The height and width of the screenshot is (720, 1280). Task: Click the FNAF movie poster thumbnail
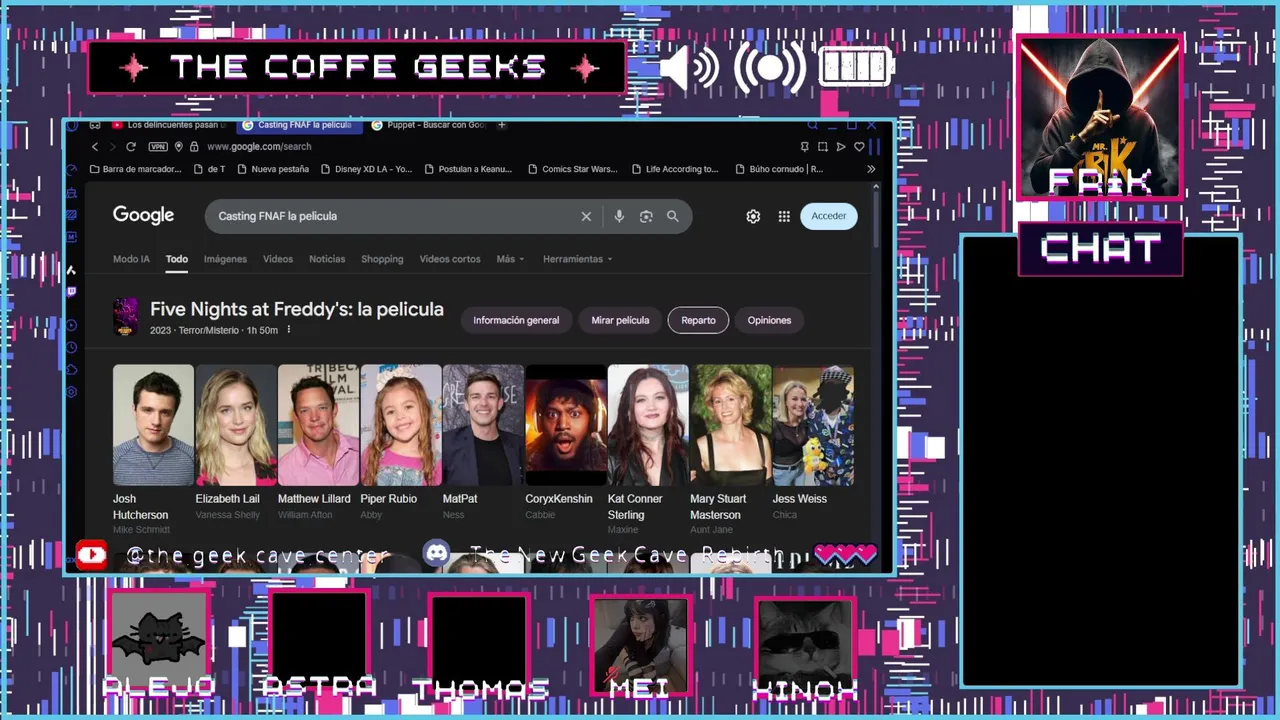pos(126,317)
